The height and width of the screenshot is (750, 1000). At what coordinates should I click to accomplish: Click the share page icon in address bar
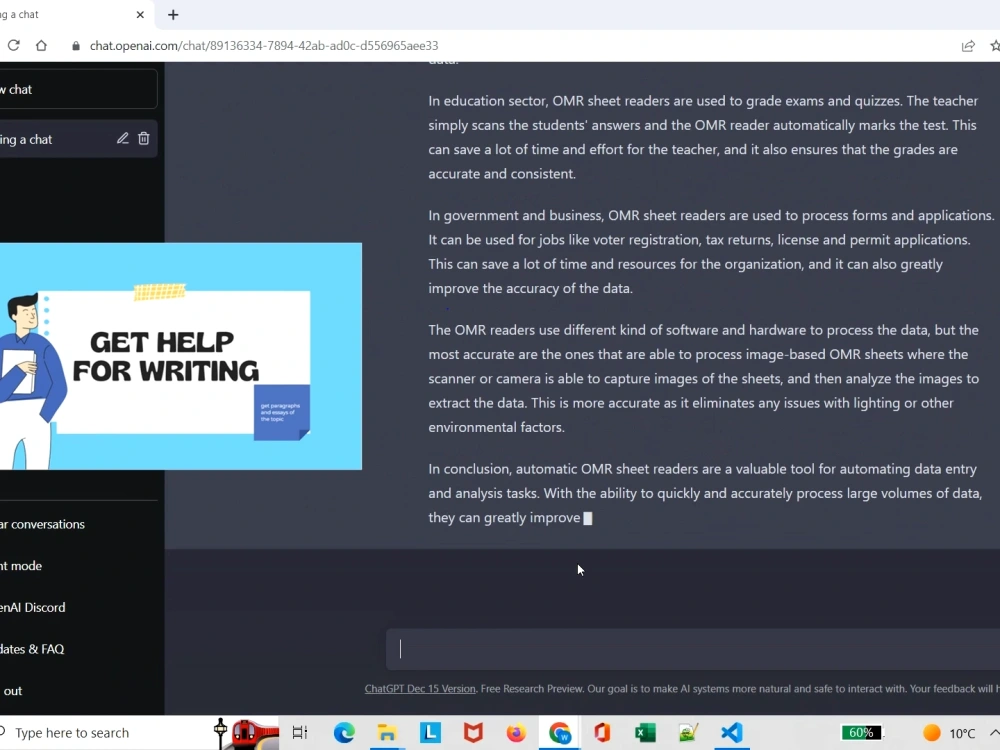968,46
